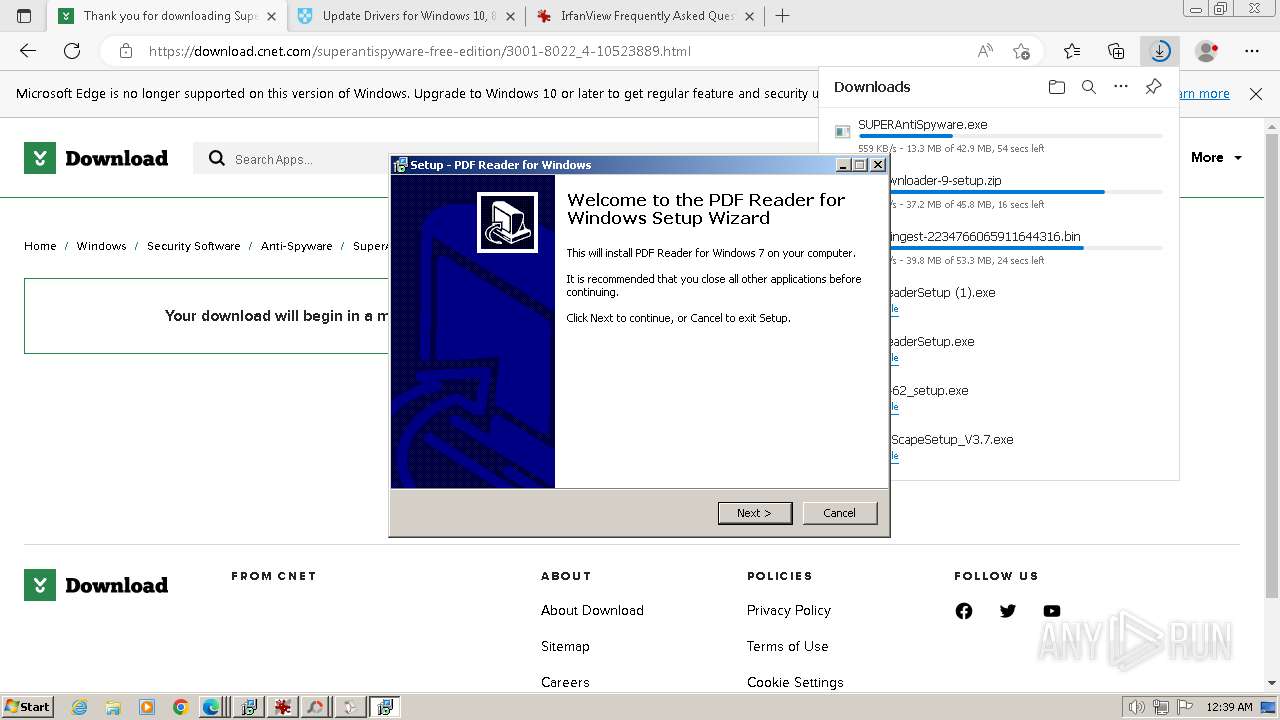The height and width of the screenshot is (720, 1280).
Task: View site information lock icon
Action: [125, 51]
